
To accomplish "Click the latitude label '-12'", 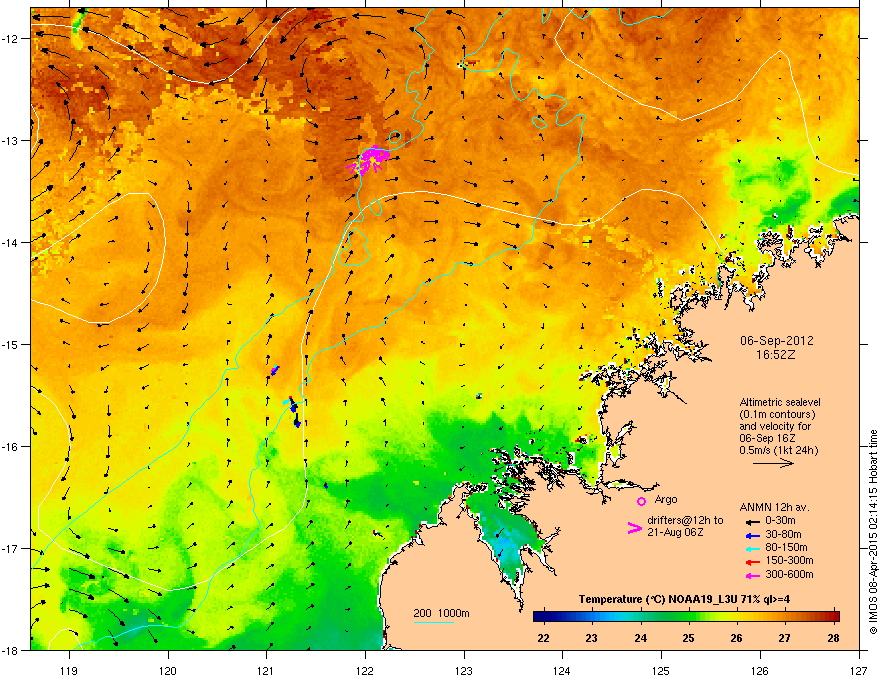I will coord(10,39).
